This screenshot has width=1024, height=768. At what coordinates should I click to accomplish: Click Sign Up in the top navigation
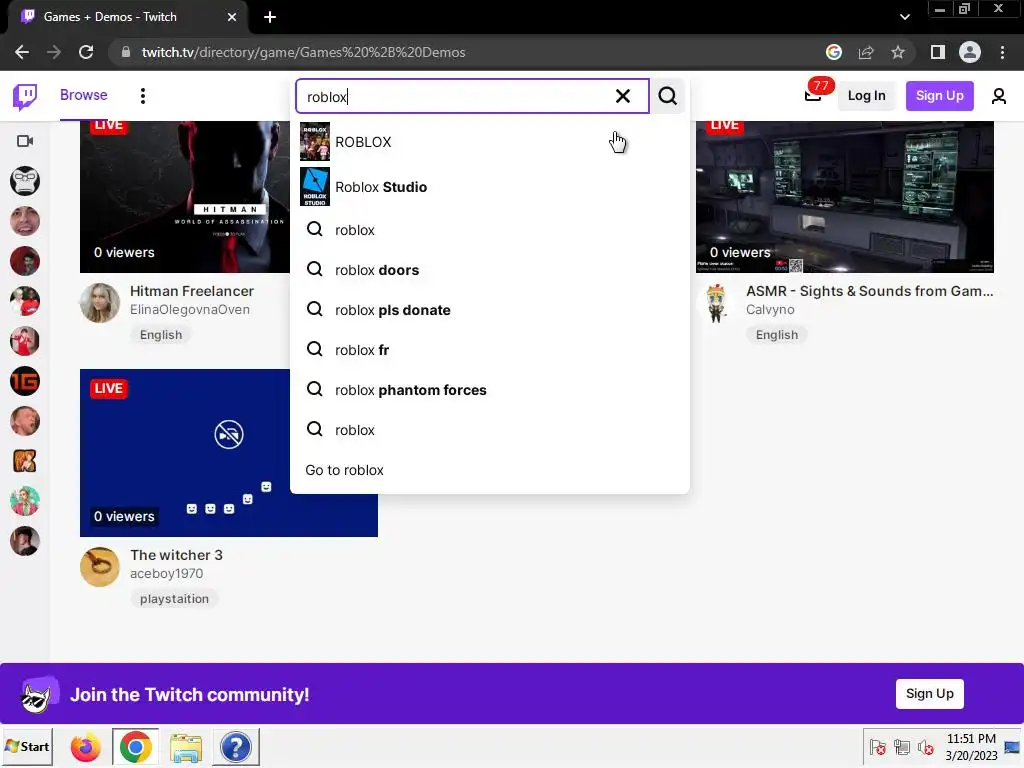(939, 96)
